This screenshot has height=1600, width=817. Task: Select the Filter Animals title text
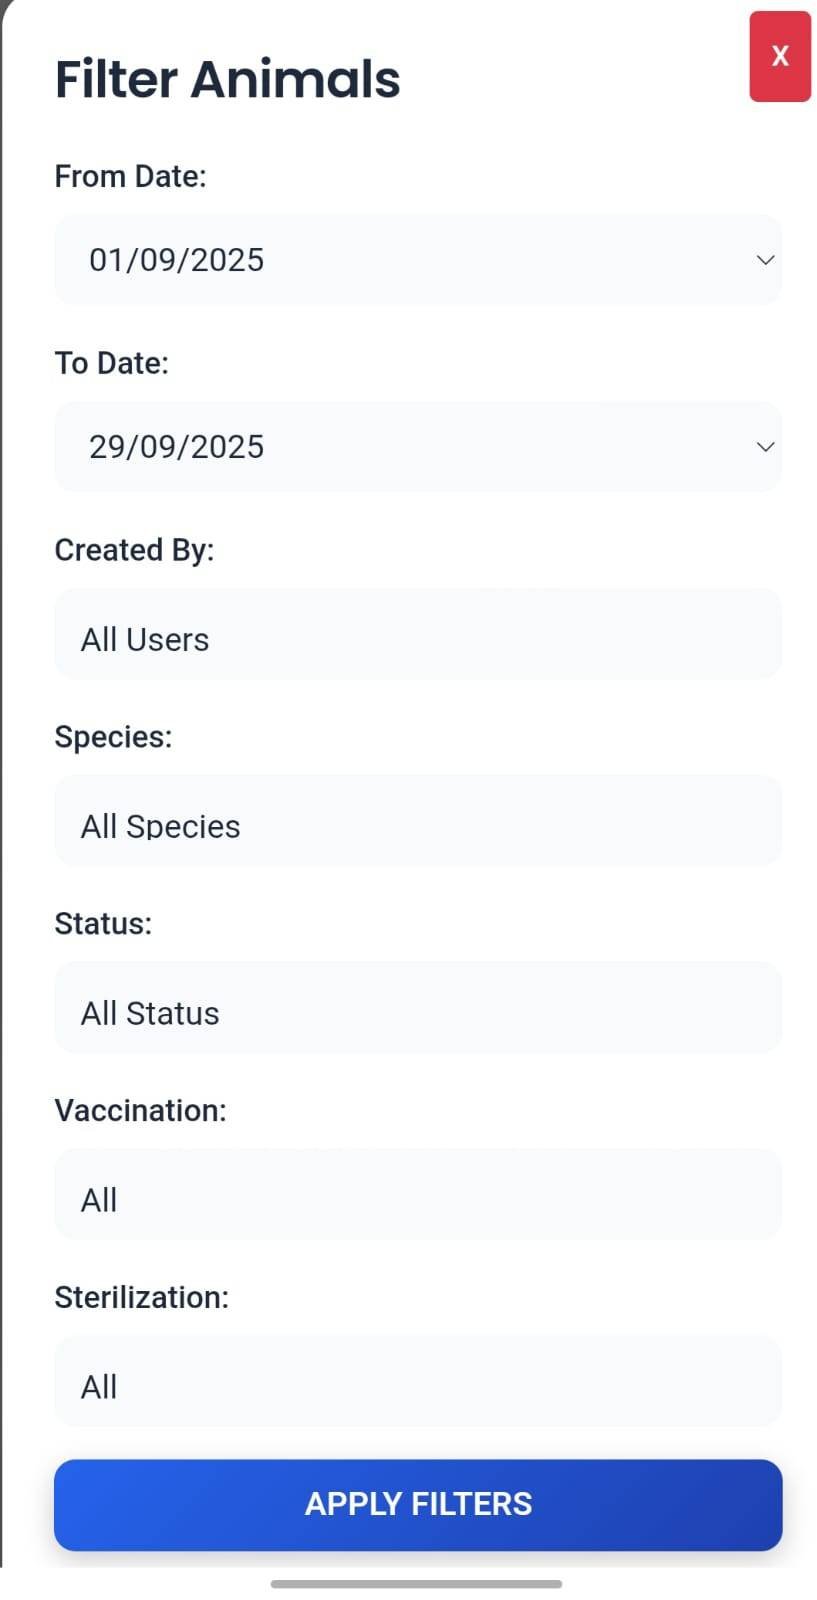pyautogui.click(x=226, y=78)
